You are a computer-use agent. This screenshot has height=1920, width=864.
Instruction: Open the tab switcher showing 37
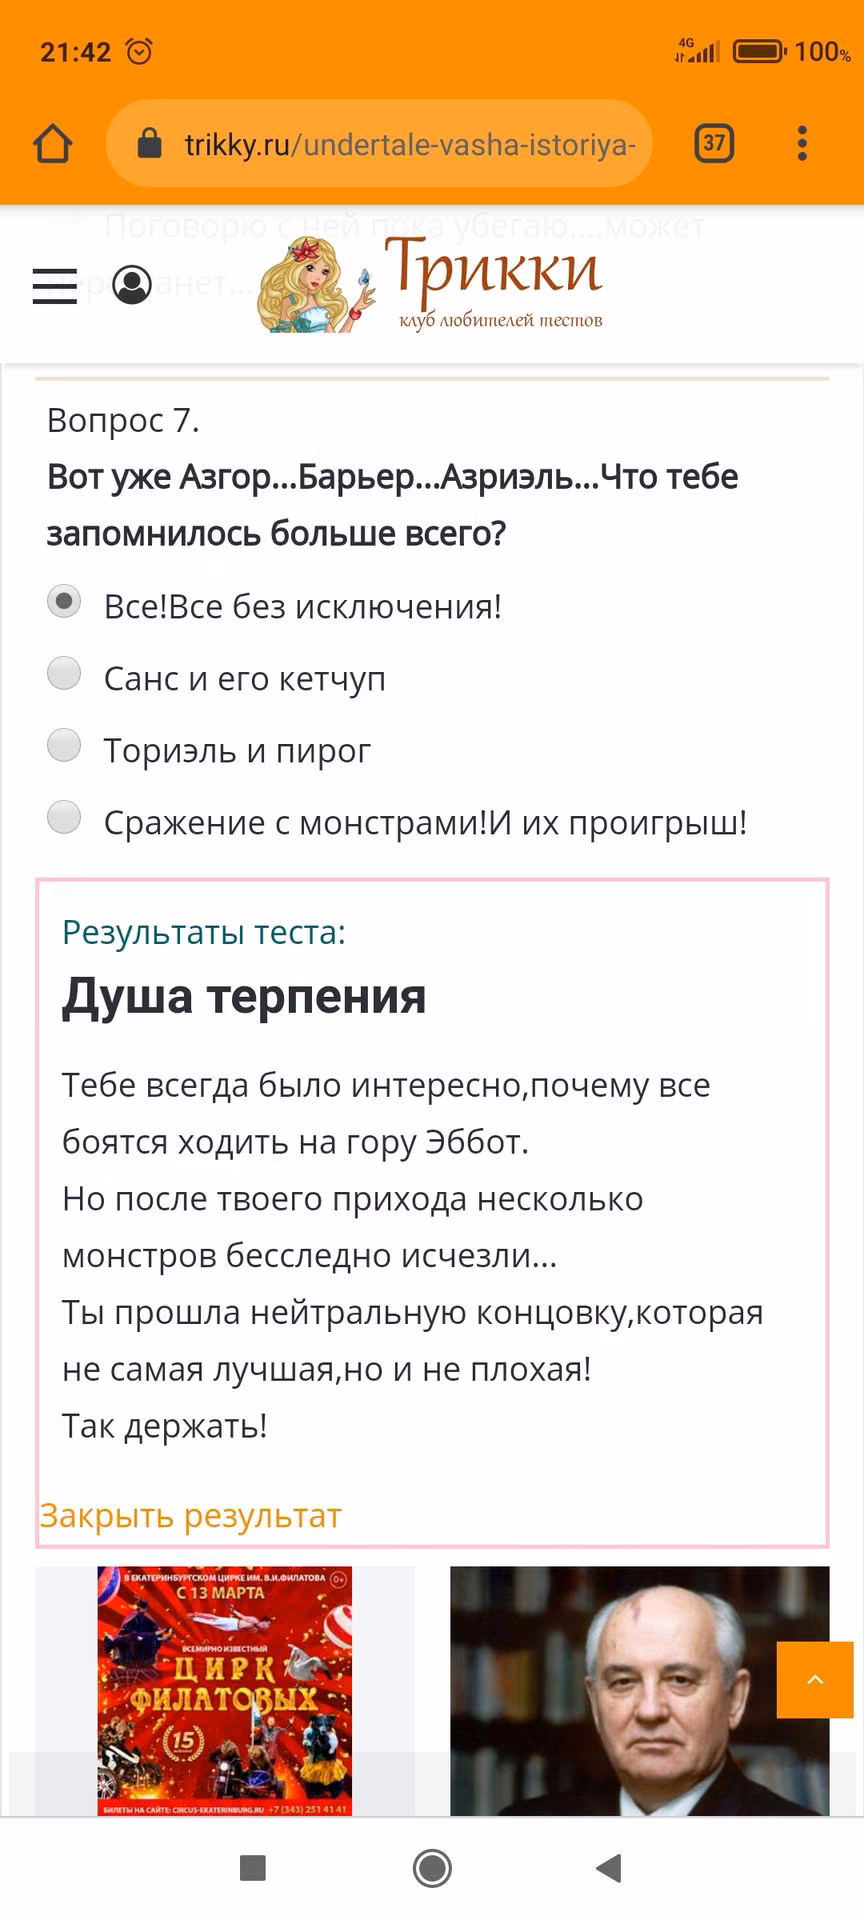click(x=714, y=144)
